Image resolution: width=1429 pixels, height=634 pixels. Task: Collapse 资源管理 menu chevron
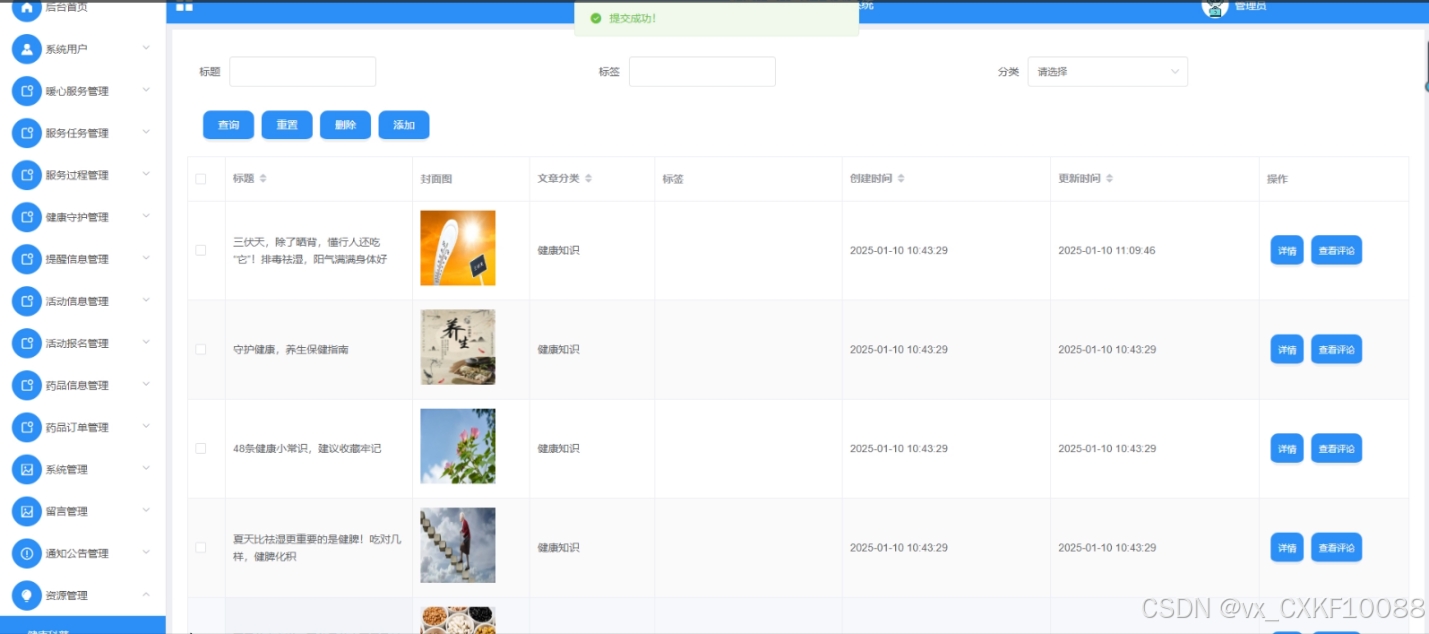point(146,594)
